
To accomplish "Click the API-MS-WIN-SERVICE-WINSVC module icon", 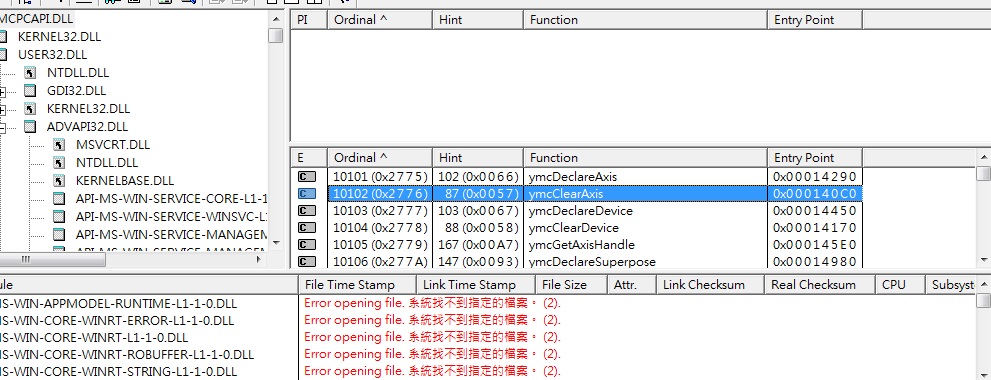I will point(59,216).
